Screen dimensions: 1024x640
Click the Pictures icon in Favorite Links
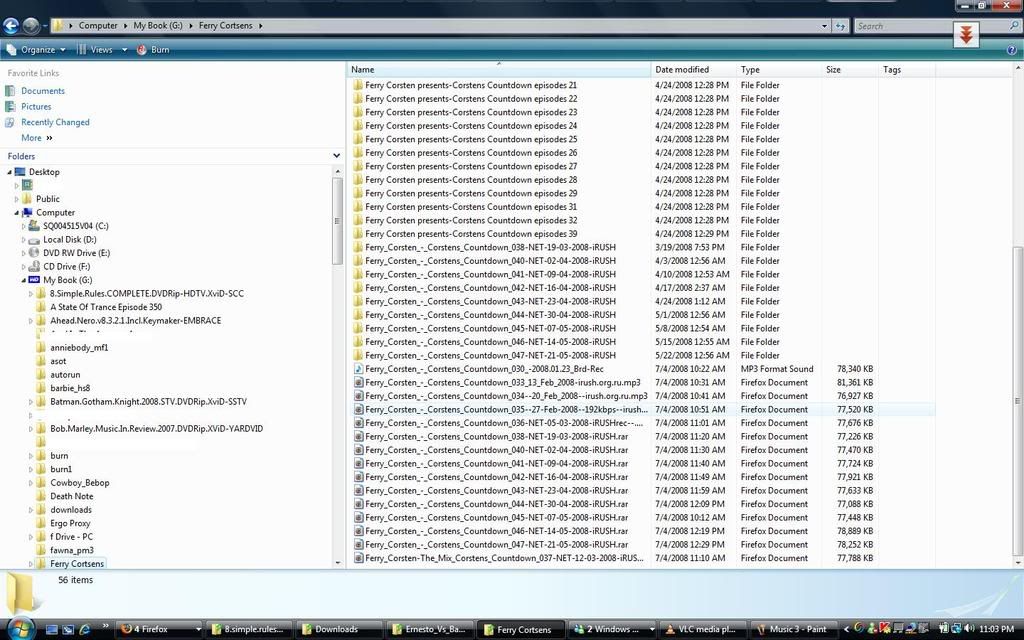[x=10, y=106]
